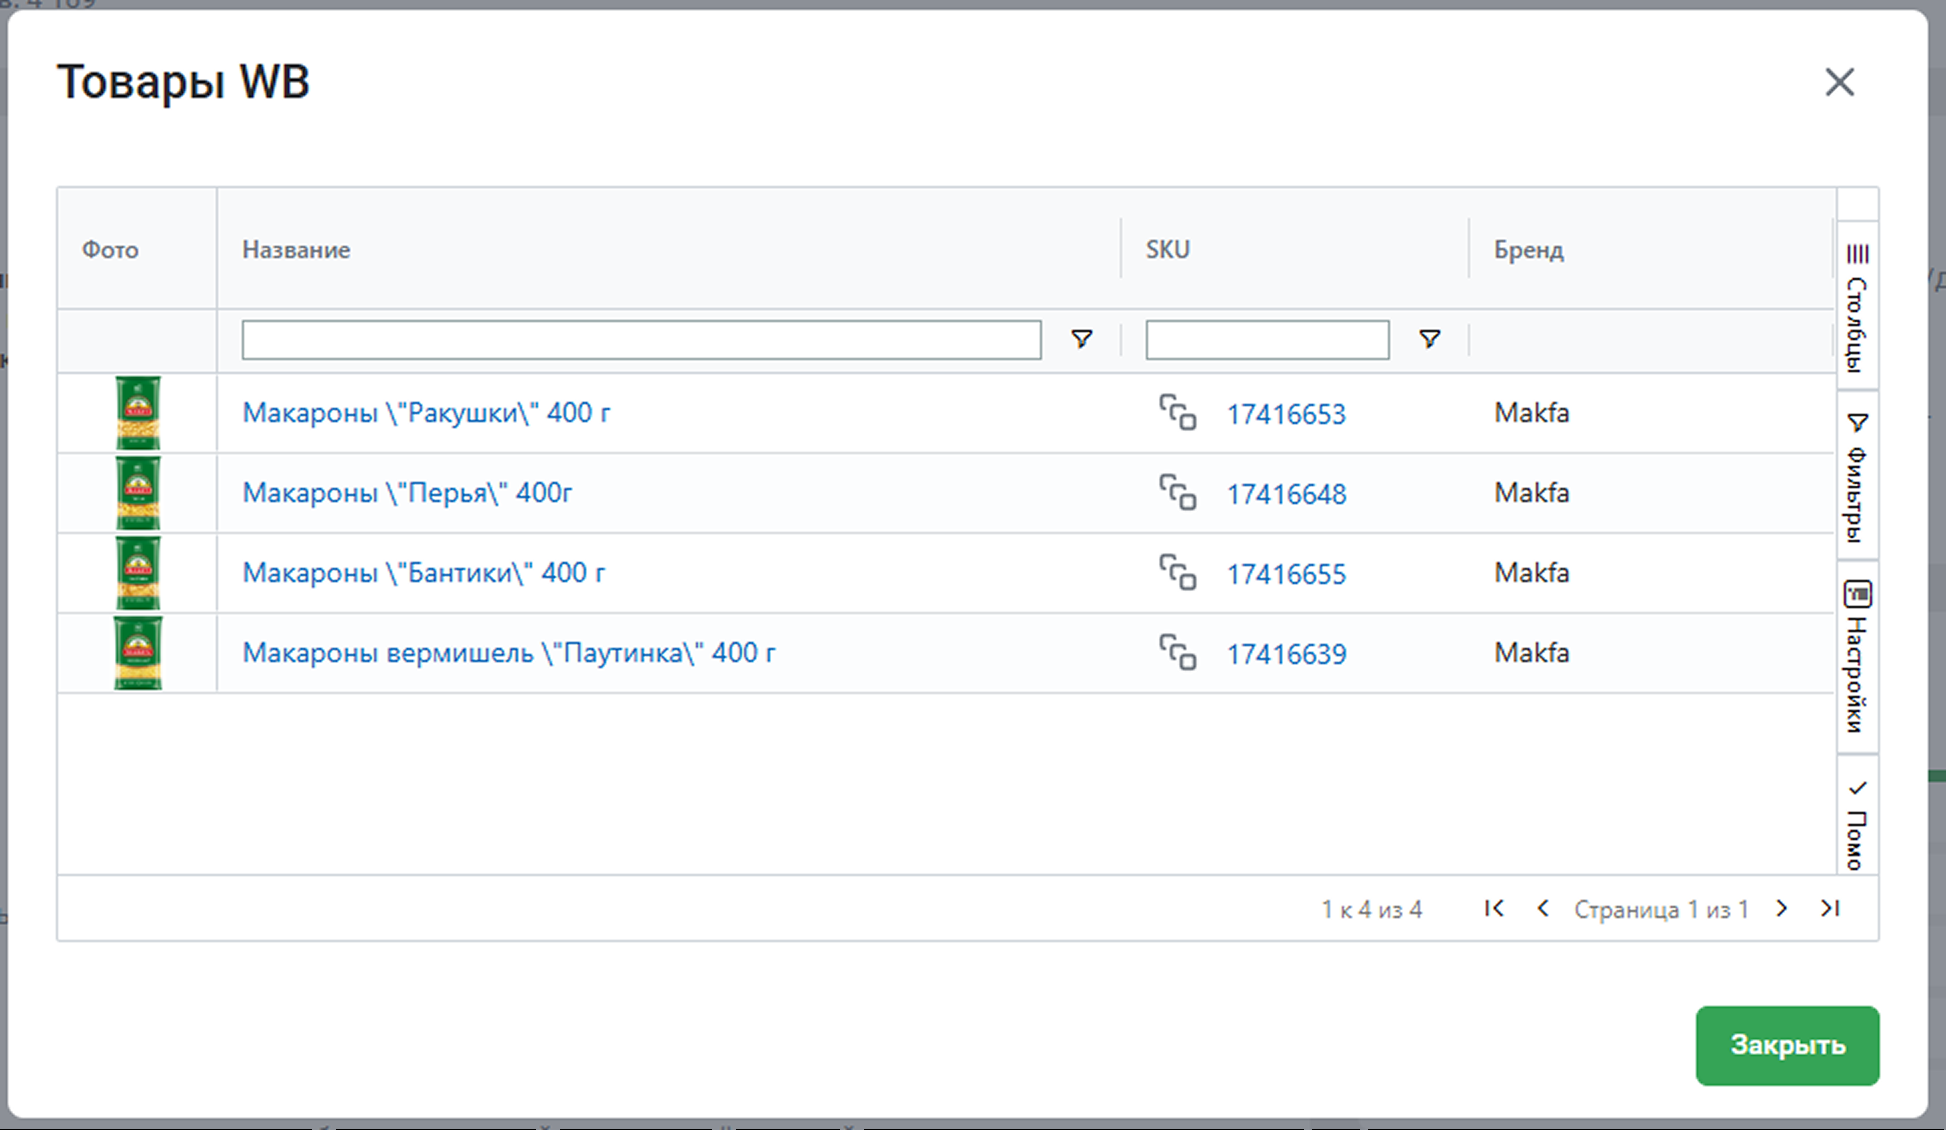Go to the last page of results

pyautogui.click(x=1830, y=908)
